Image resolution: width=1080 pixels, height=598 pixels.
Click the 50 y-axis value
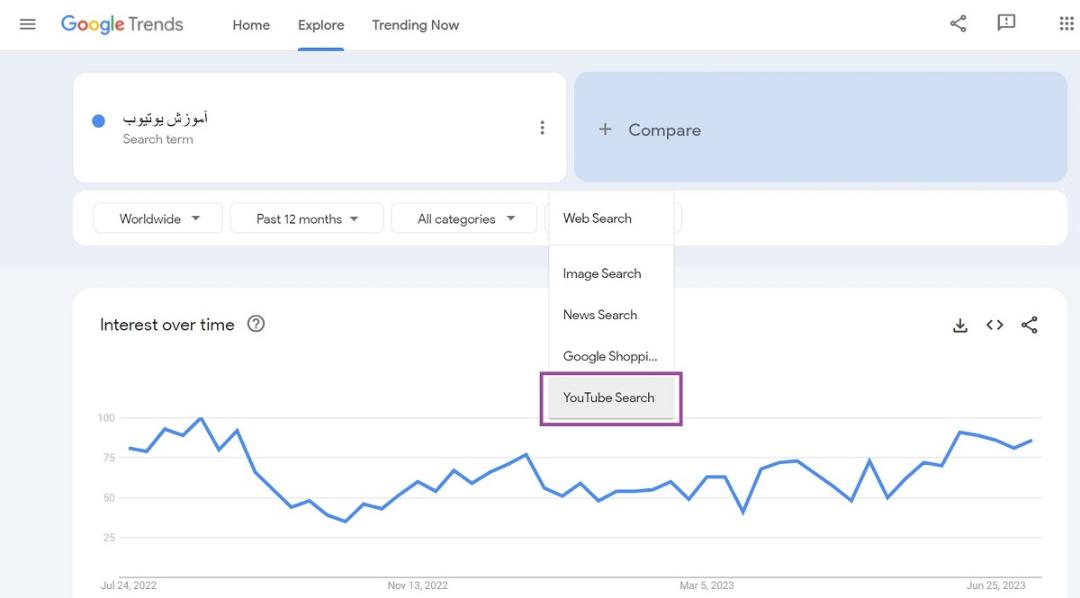(109, 497)
